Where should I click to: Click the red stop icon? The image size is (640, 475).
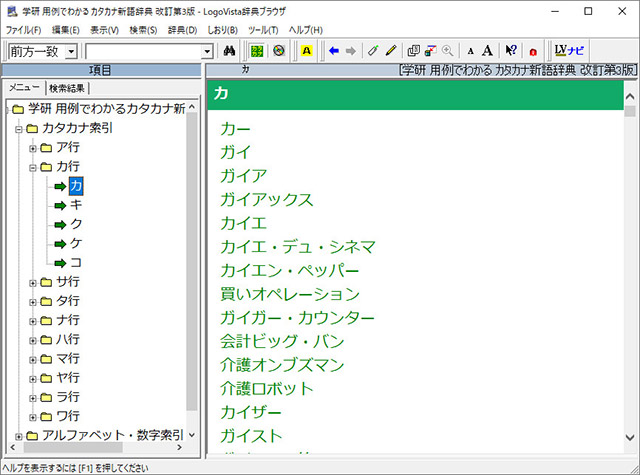pos(533,52)
